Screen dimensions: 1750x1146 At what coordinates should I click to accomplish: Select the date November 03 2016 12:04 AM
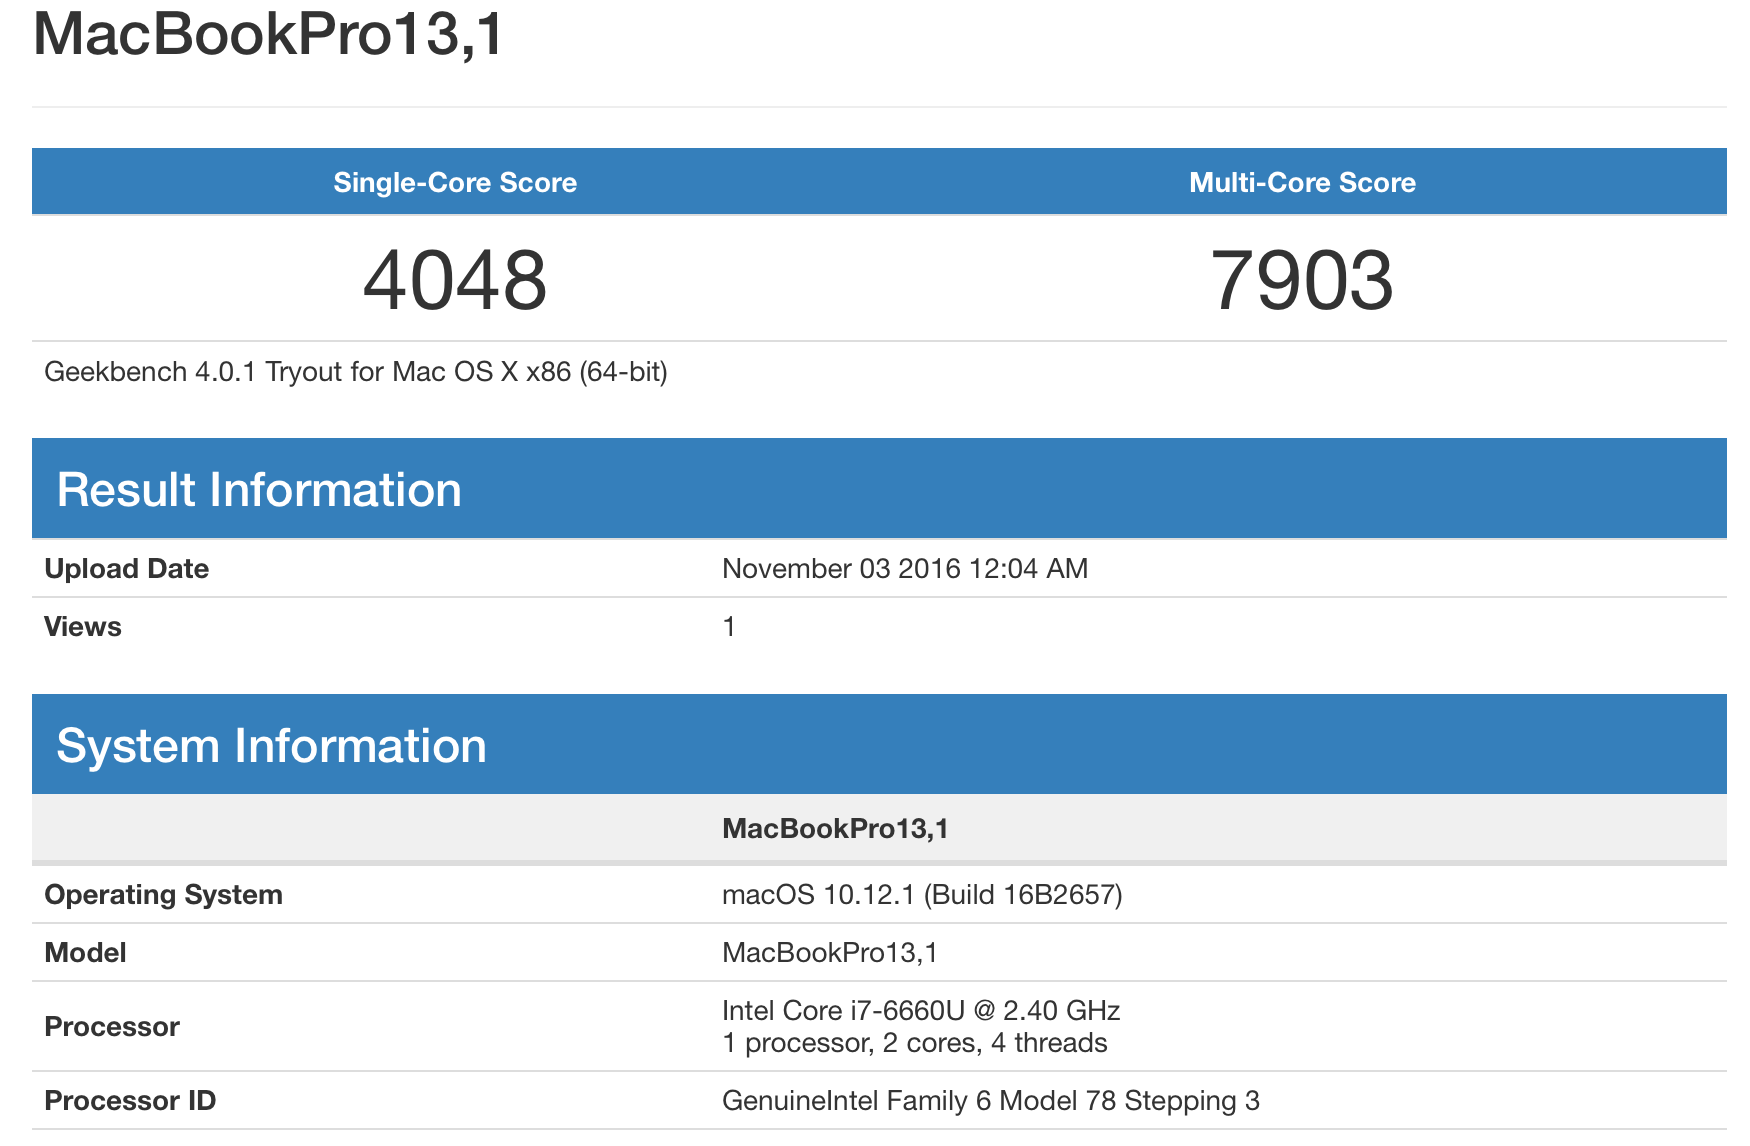(905, 568)
